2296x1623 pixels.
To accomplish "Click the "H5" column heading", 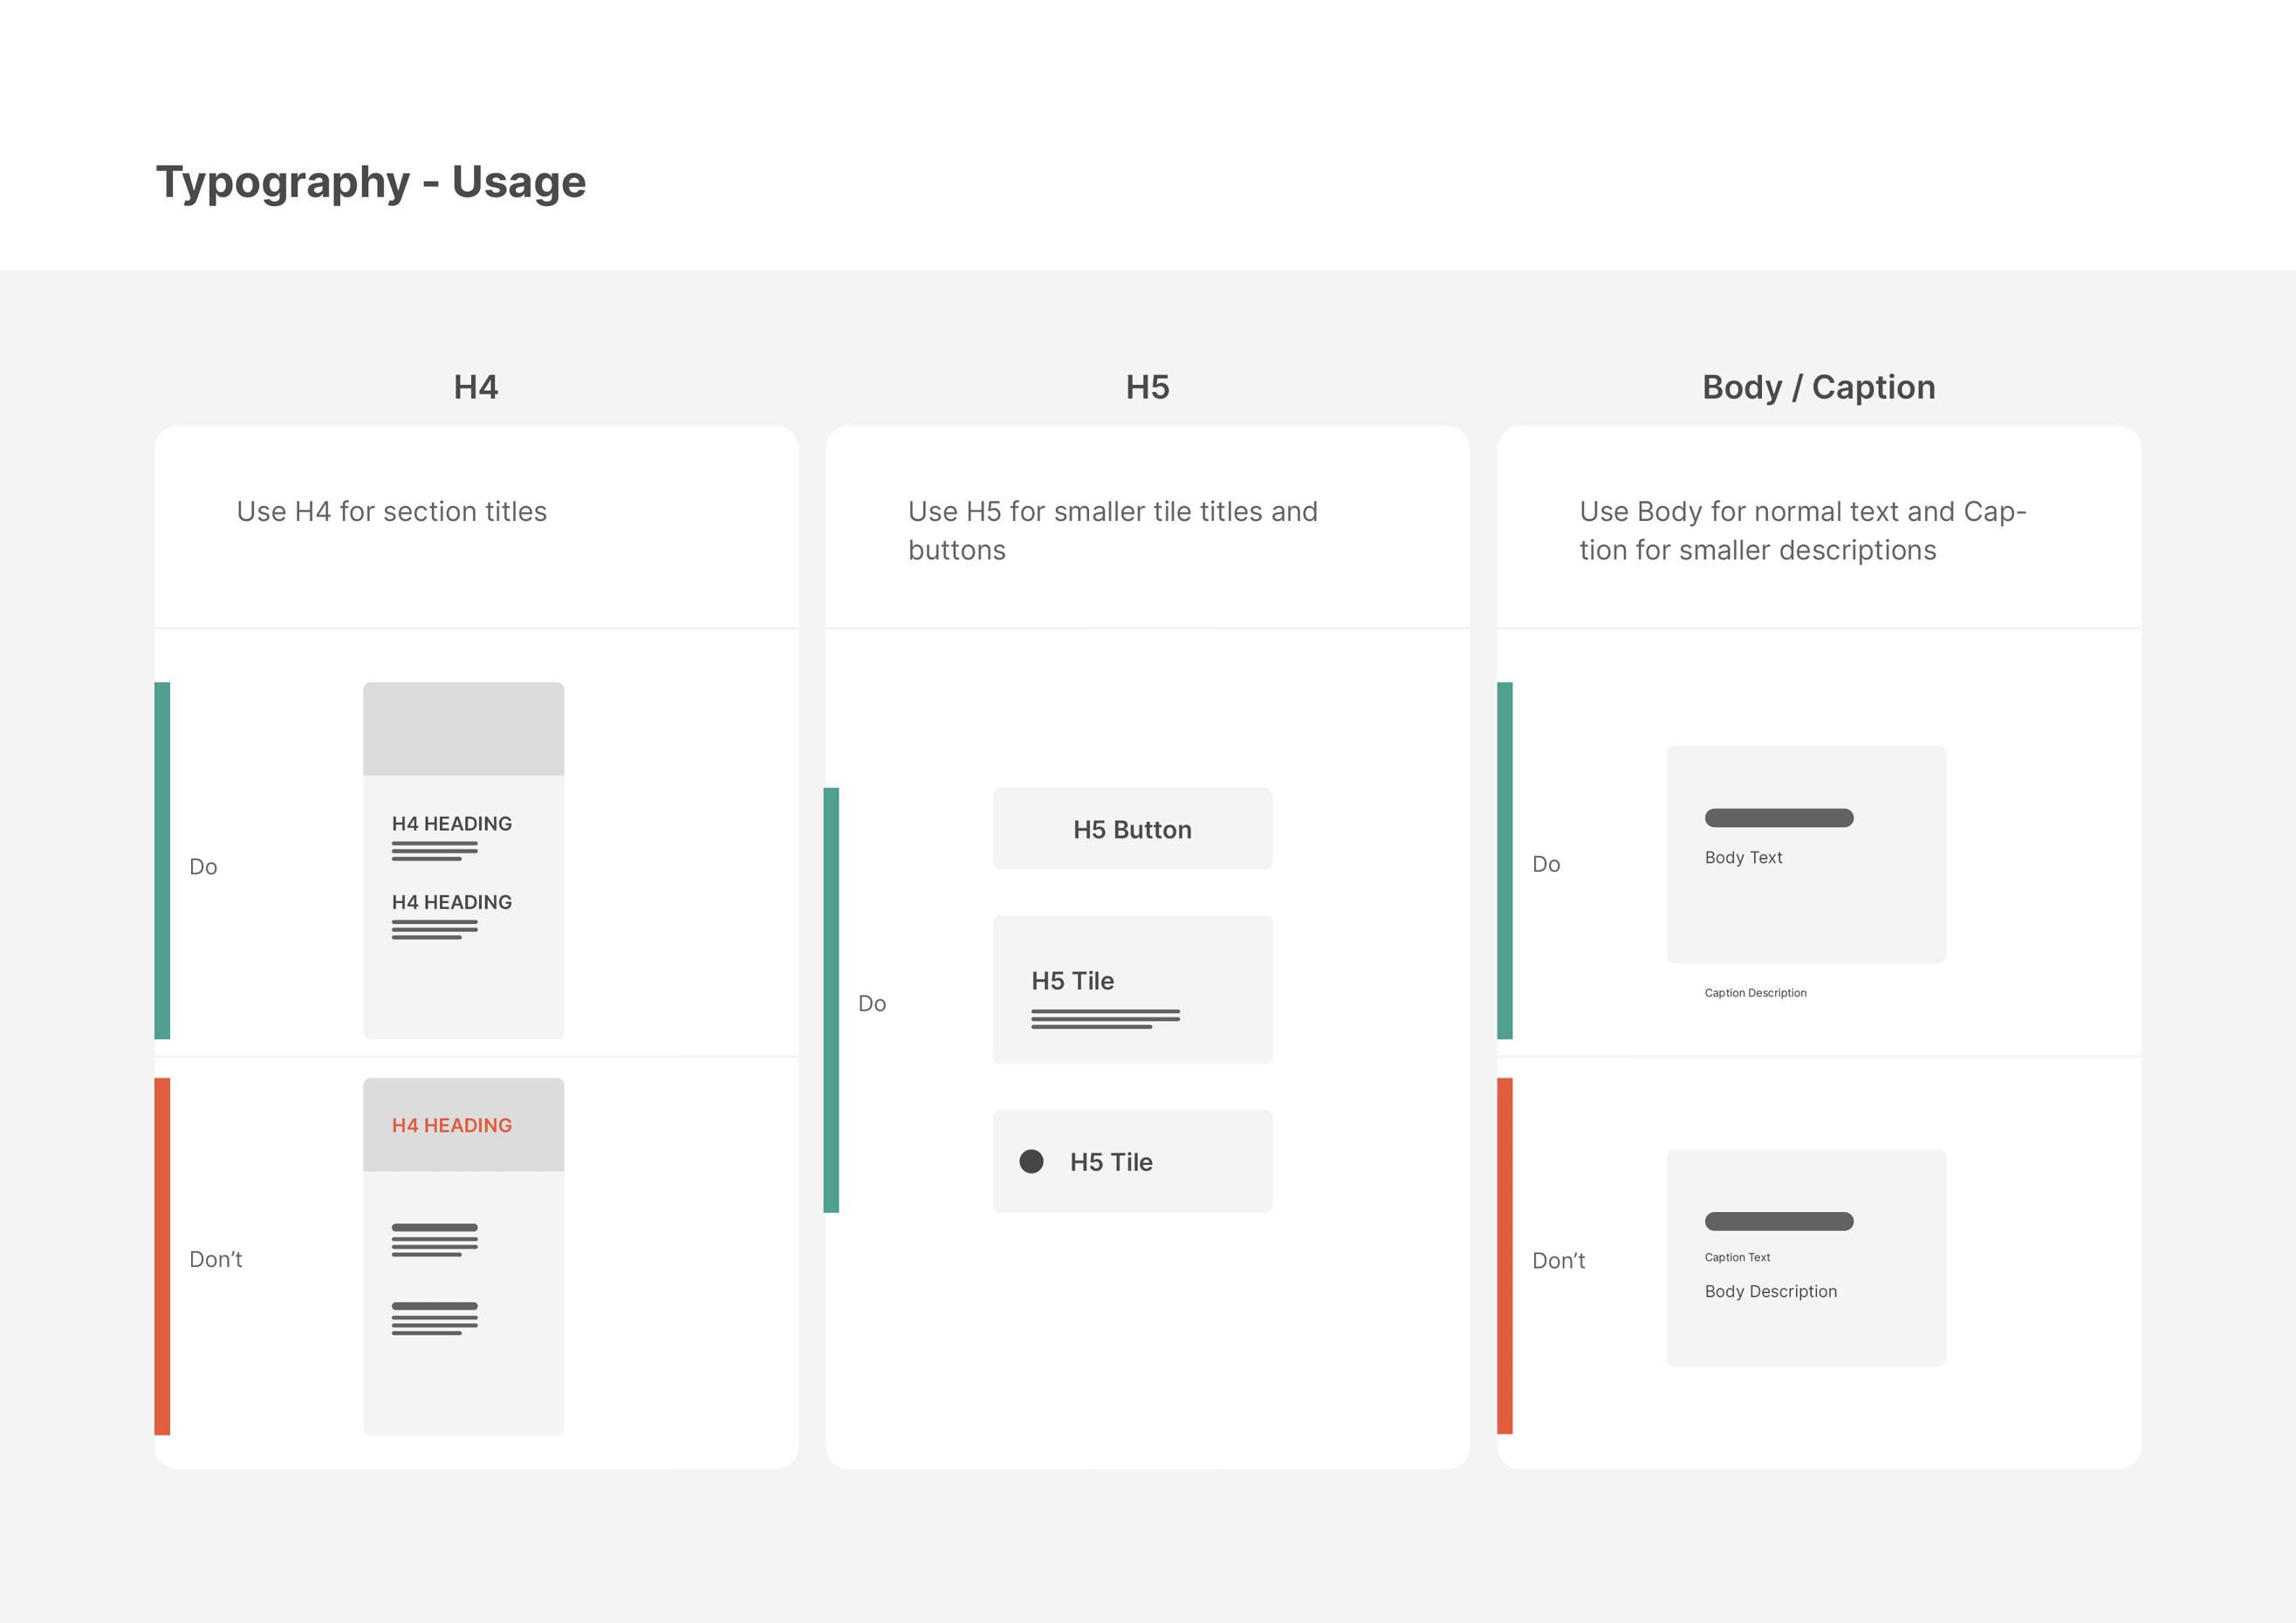I will [x=1147, y=387].
